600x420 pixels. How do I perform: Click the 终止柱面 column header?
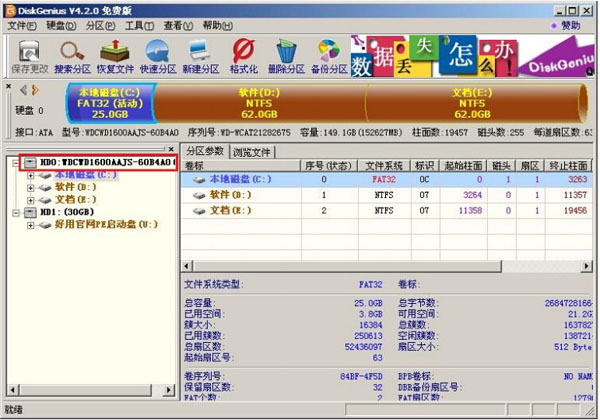pos(568,166)
